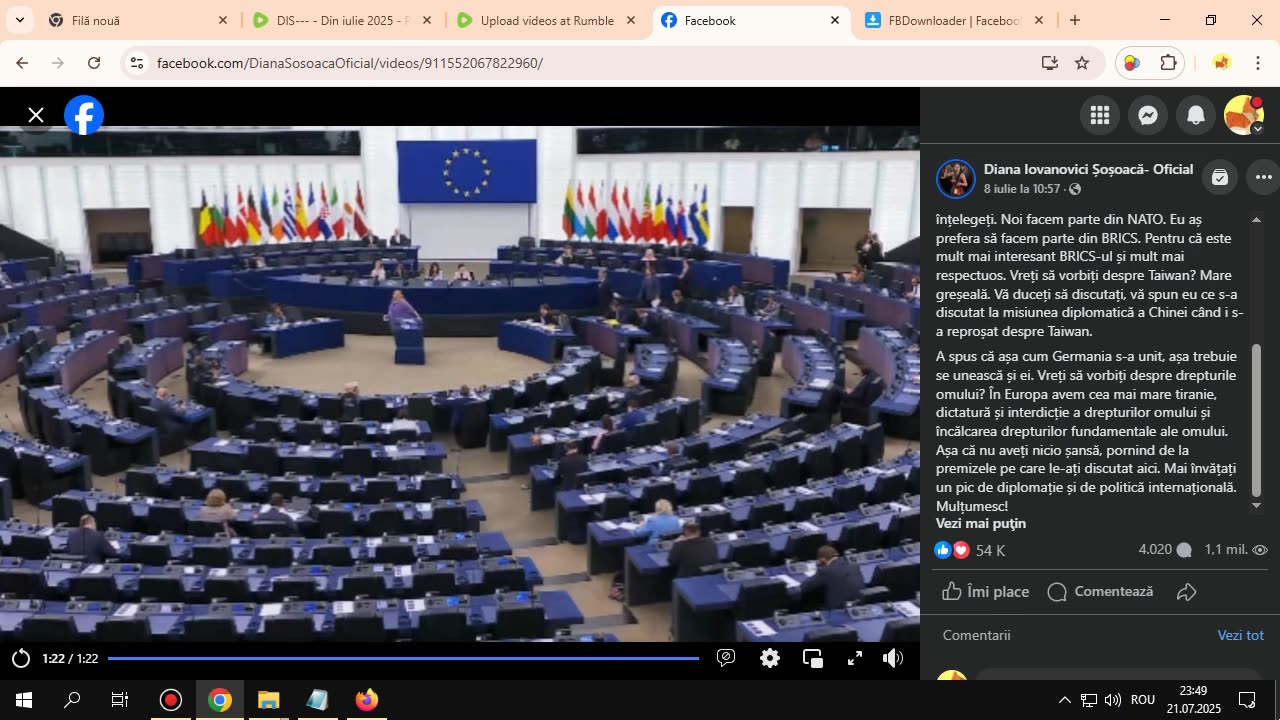Click Diana Șoșoacă's profile picture
The height and width of the screenshot is (720, 1280).
click(x=955, y=178)
